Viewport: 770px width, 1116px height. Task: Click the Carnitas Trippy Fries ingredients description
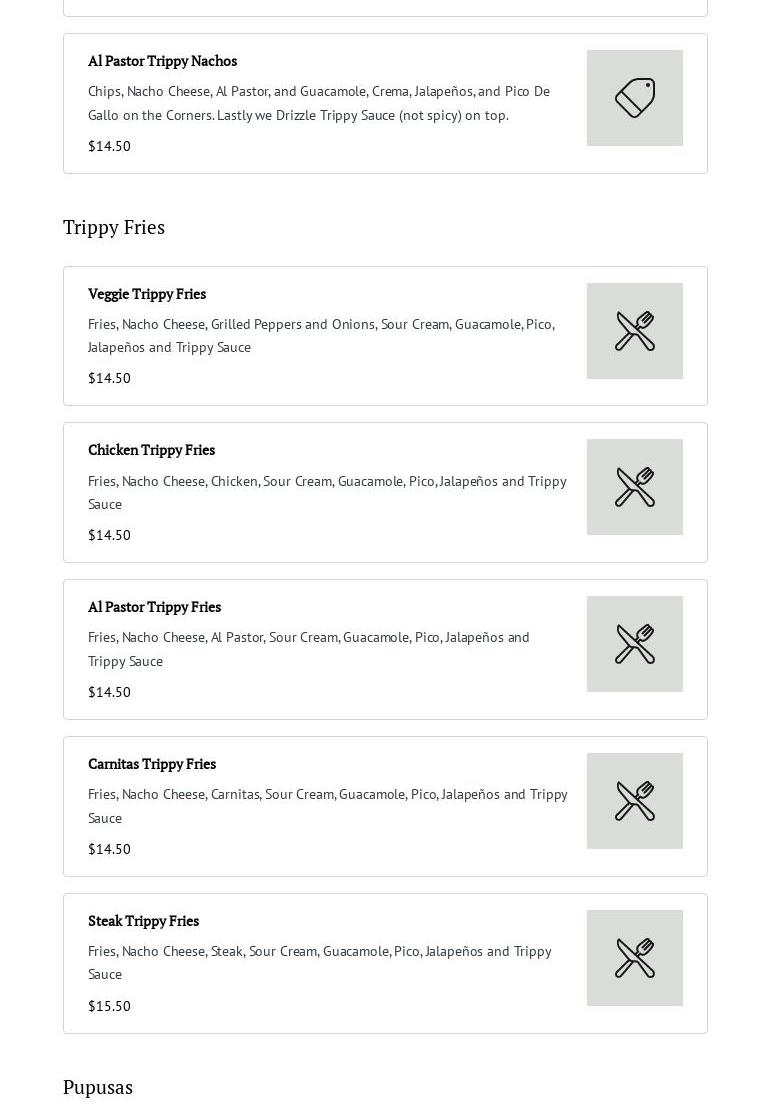[x=327, y=806]
